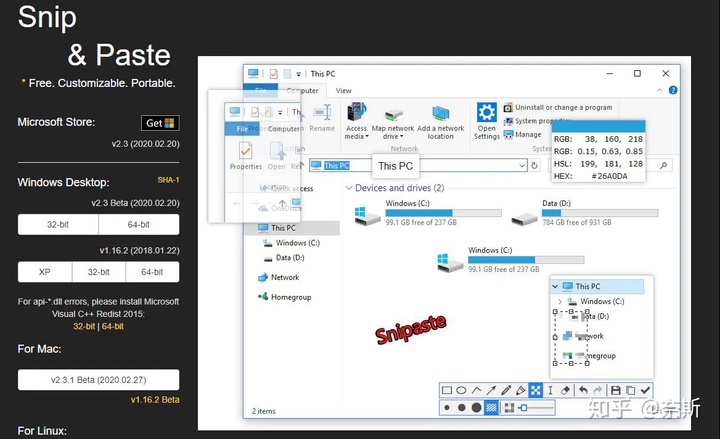
Task: Open the v1.16.2 Beta Mac link
Action: 155,400
